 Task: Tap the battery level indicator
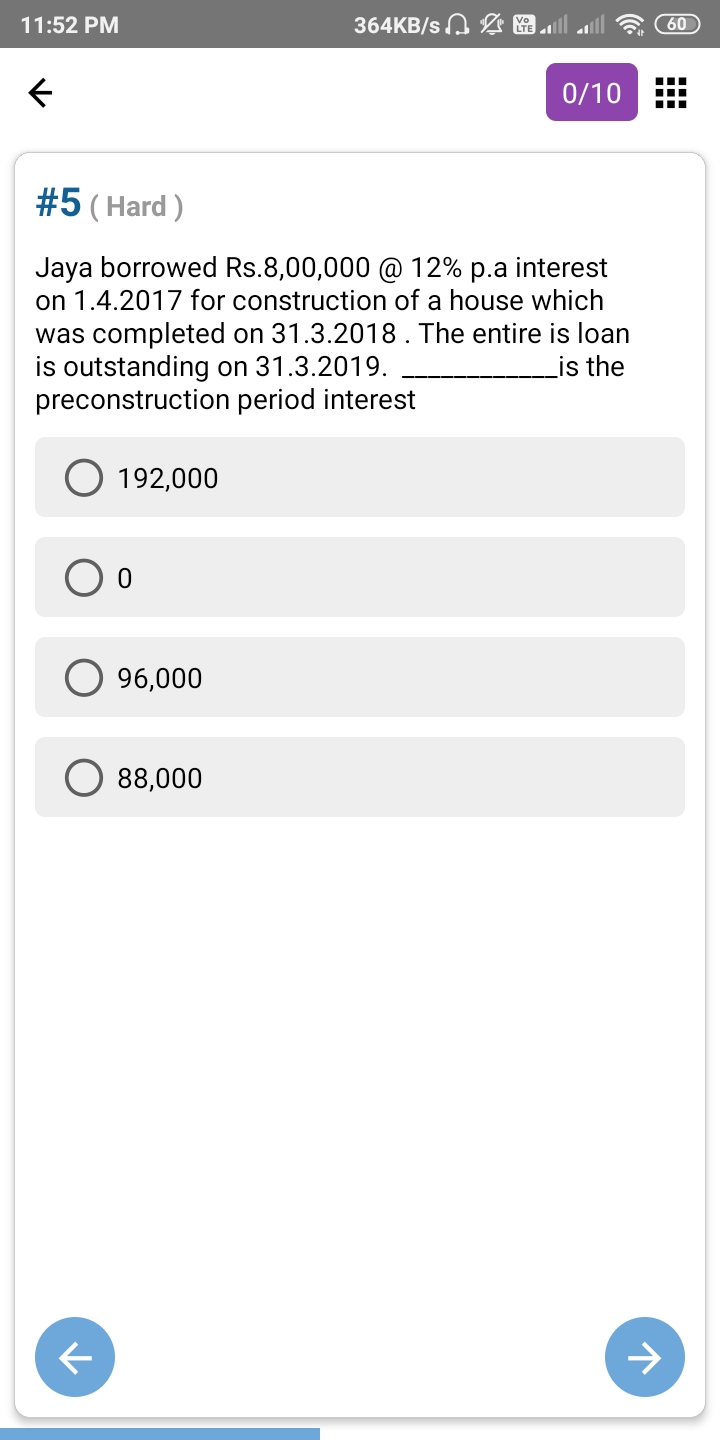[x=676, y=26]
